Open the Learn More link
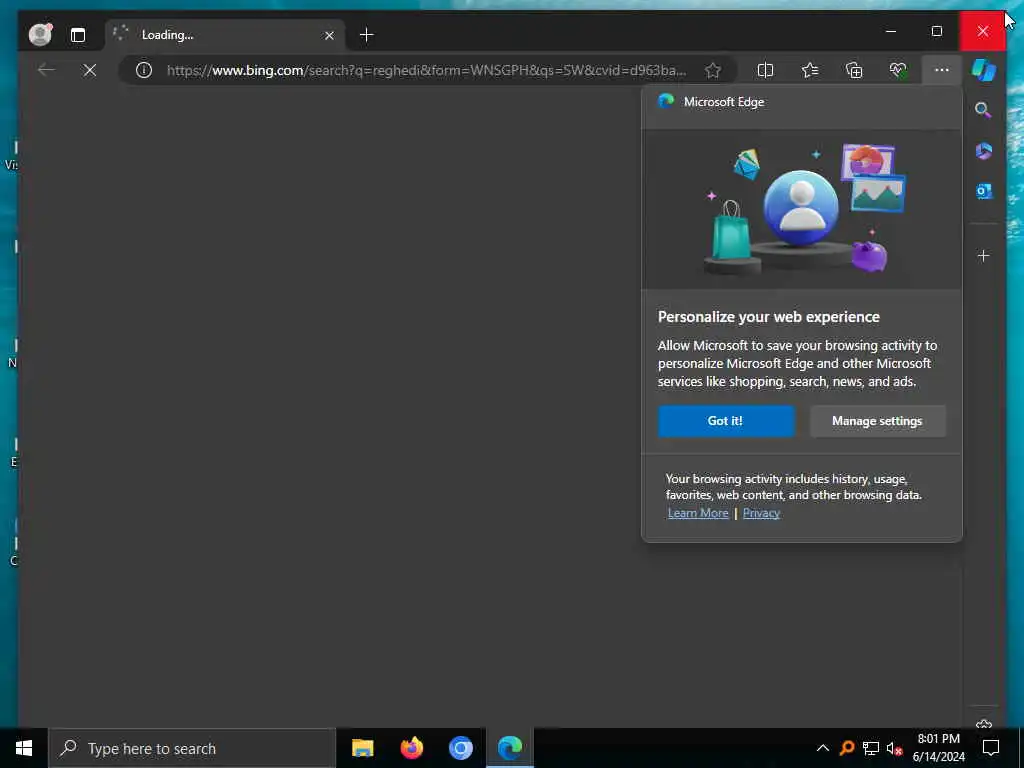 pos(698,513)
